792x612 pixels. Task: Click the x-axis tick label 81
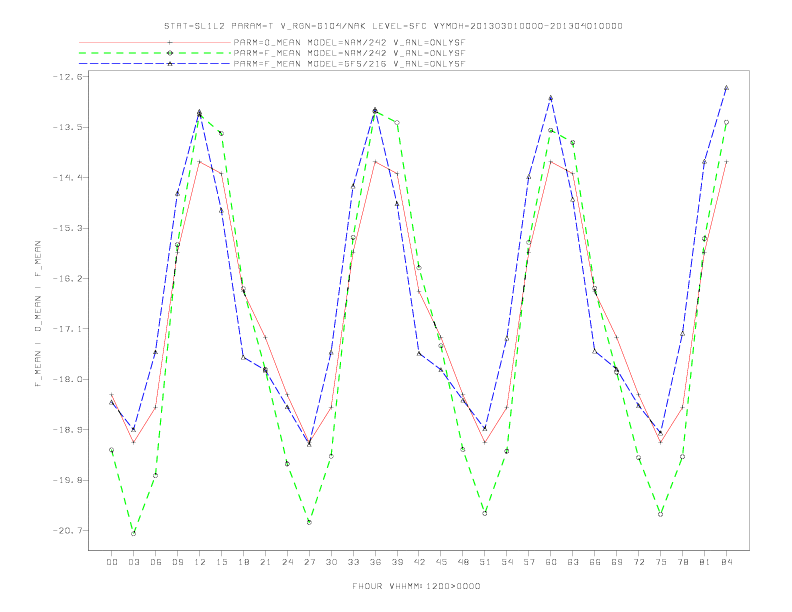click(705, 562)
